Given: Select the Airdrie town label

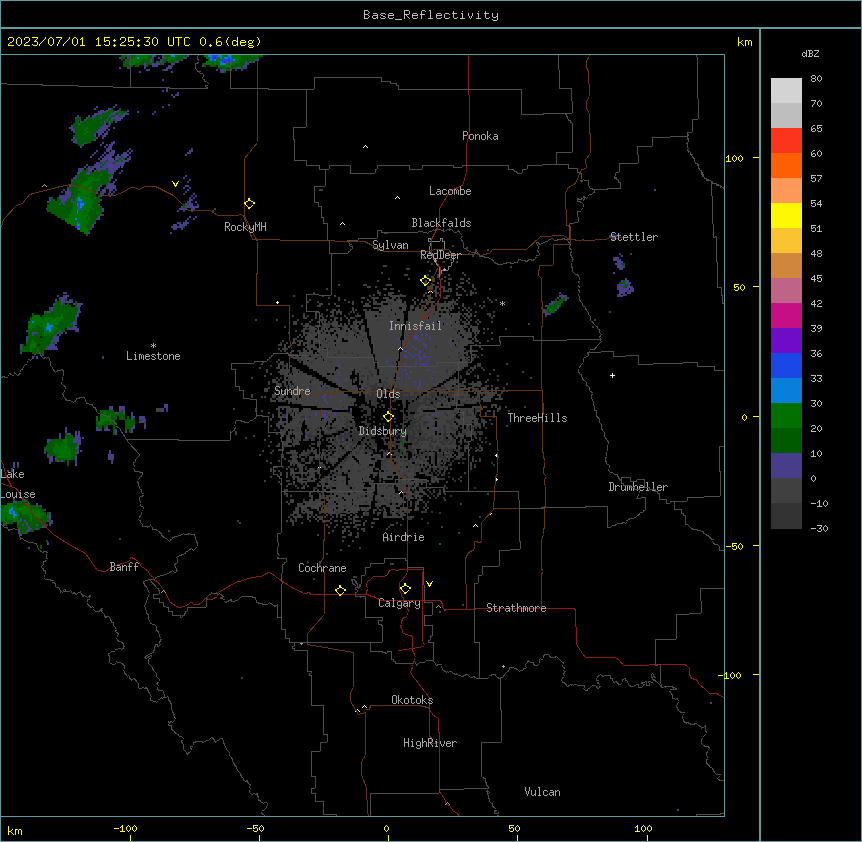Looking at the screenshot, I should click(x=404, y=537).
